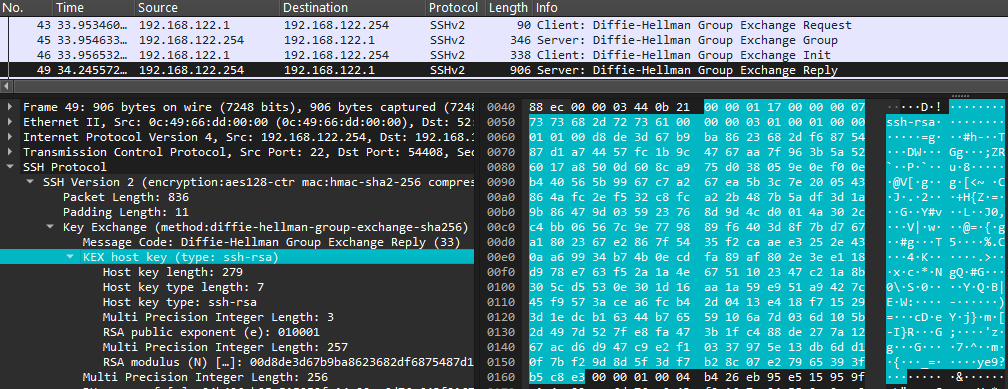Sort by the Destination column header
This screenshot has height=389, width=1008.
point(353,8)
